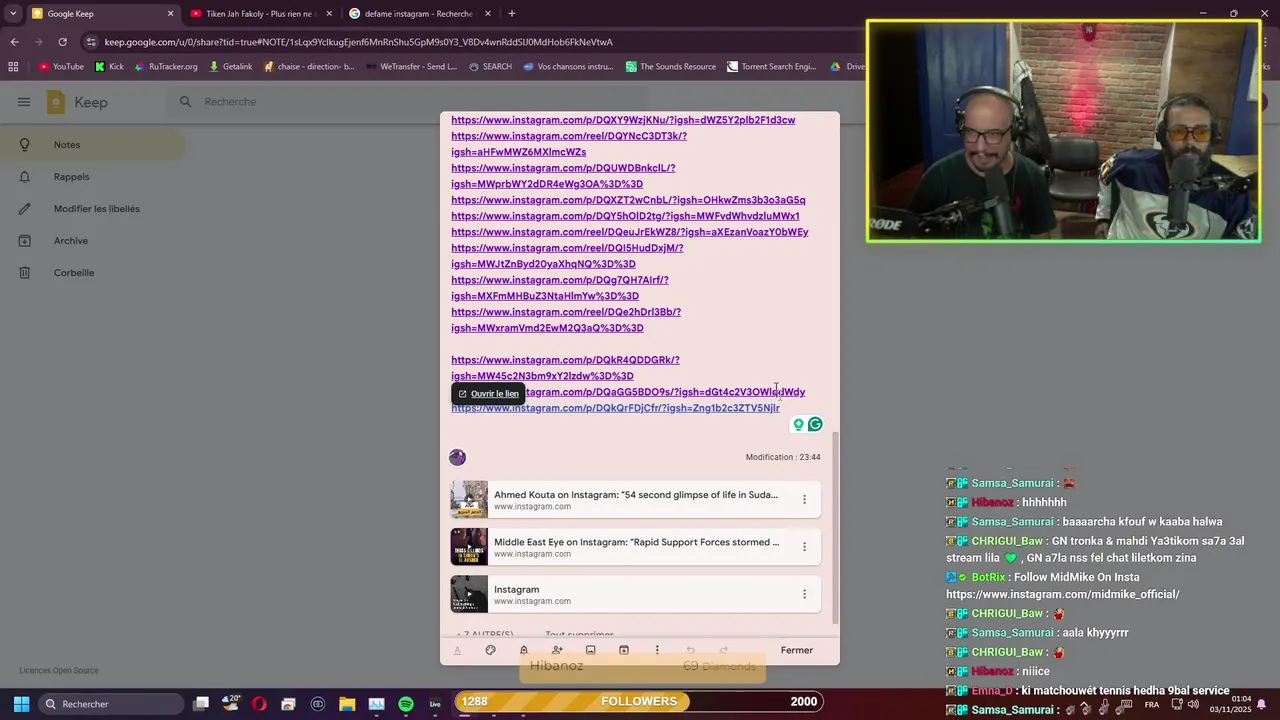The width and height of the screenshot is (1280, 720).
Task: Open the Live app on the taskbar
Action: coord(435,704)
